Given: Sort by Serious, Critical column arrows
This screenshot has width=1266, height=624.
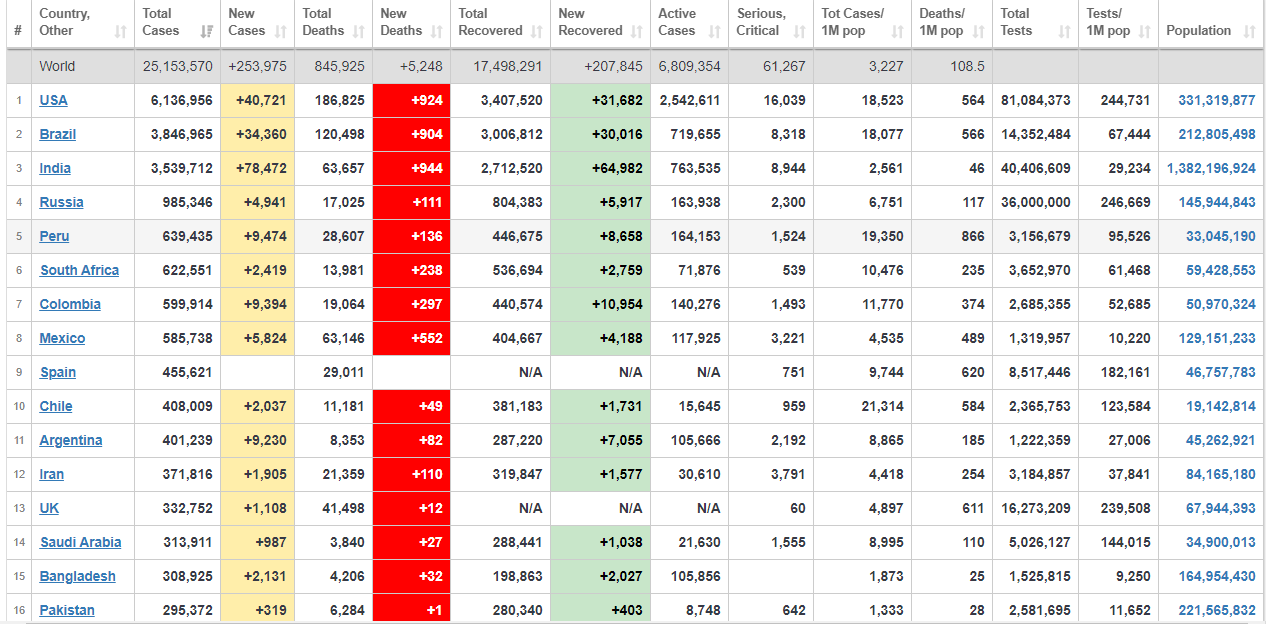Looking at the screenshot, I should pyautogui.click(x=800, y=32).
